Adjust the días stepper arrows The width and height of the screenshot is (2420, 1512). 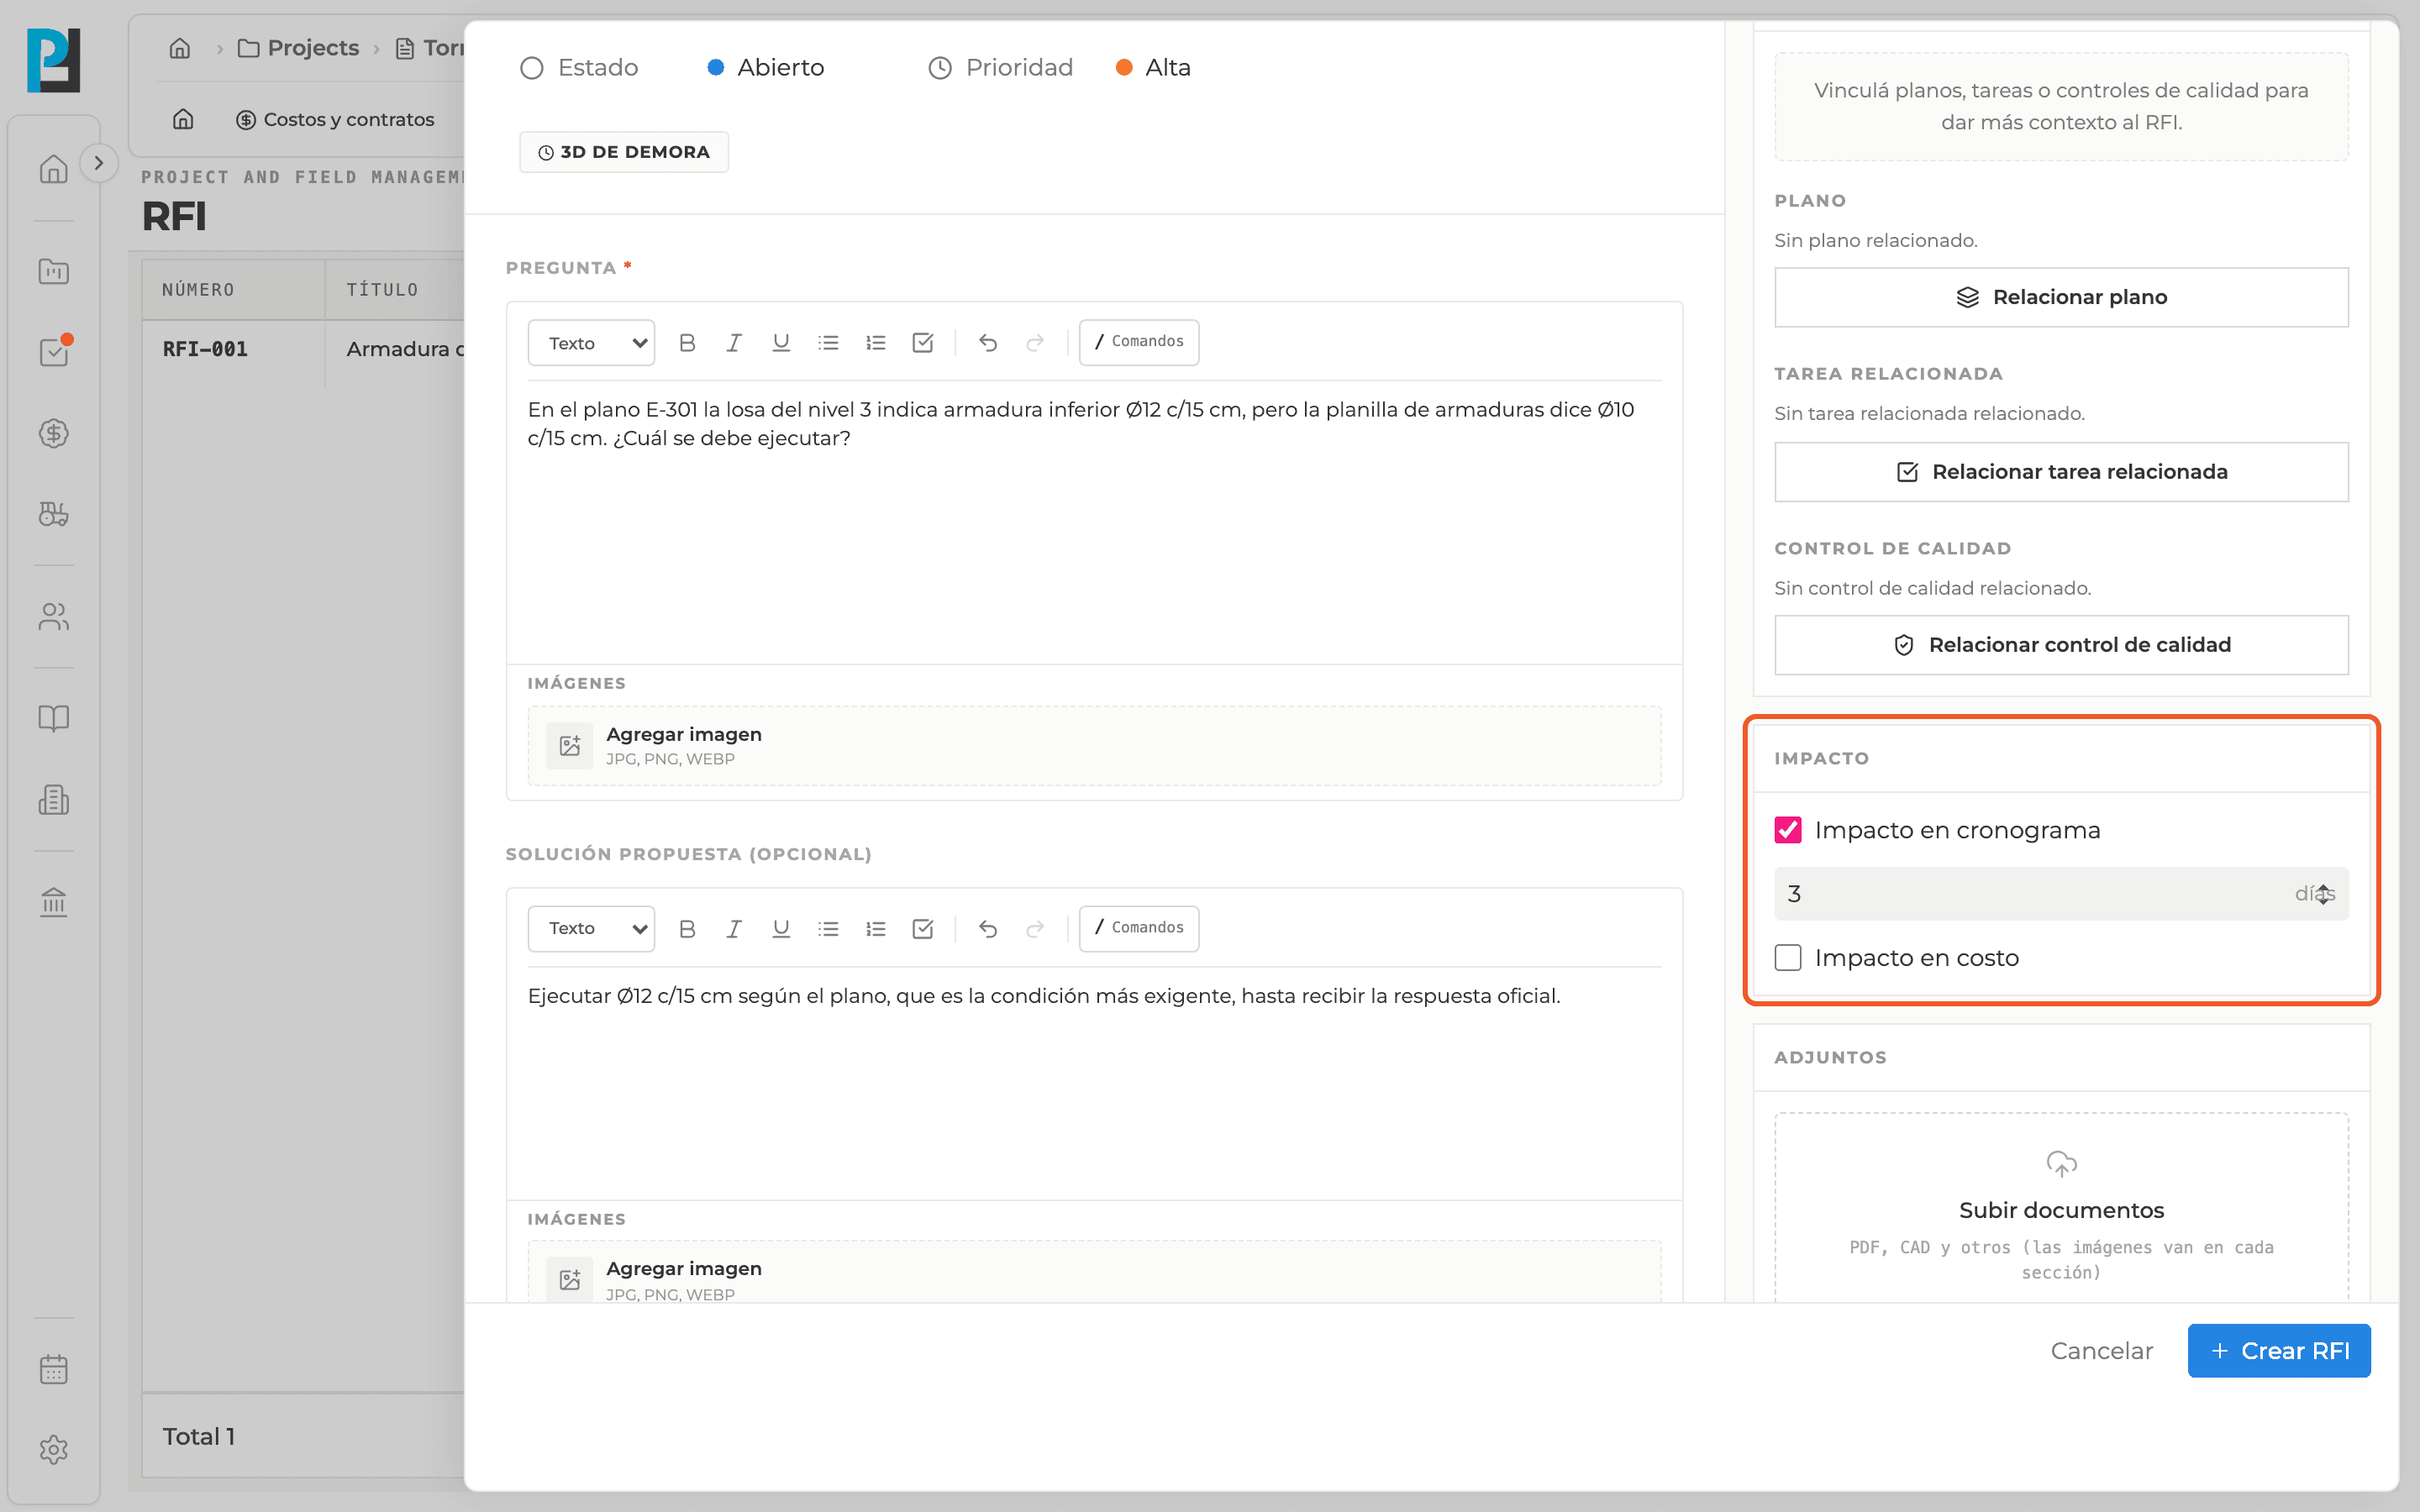2324,894
